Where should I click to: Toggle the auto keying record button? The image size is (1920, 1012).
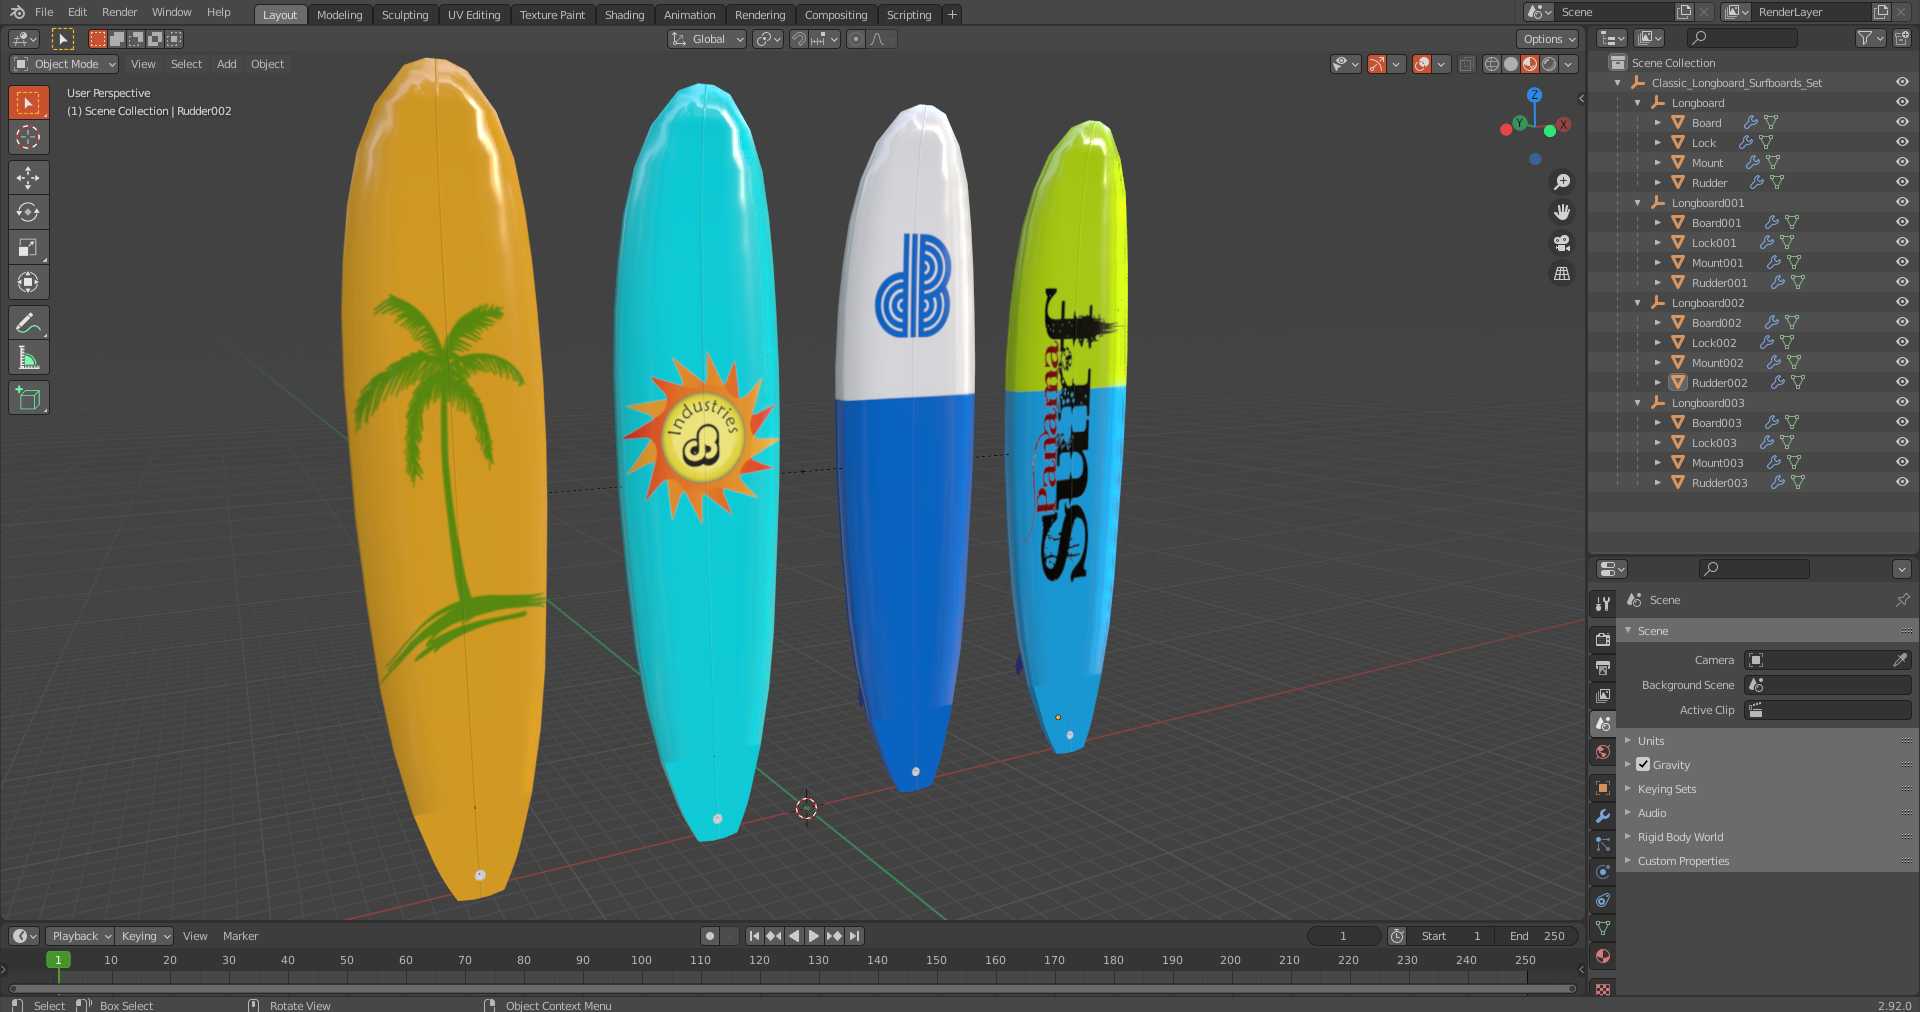[x=710, y=936]
